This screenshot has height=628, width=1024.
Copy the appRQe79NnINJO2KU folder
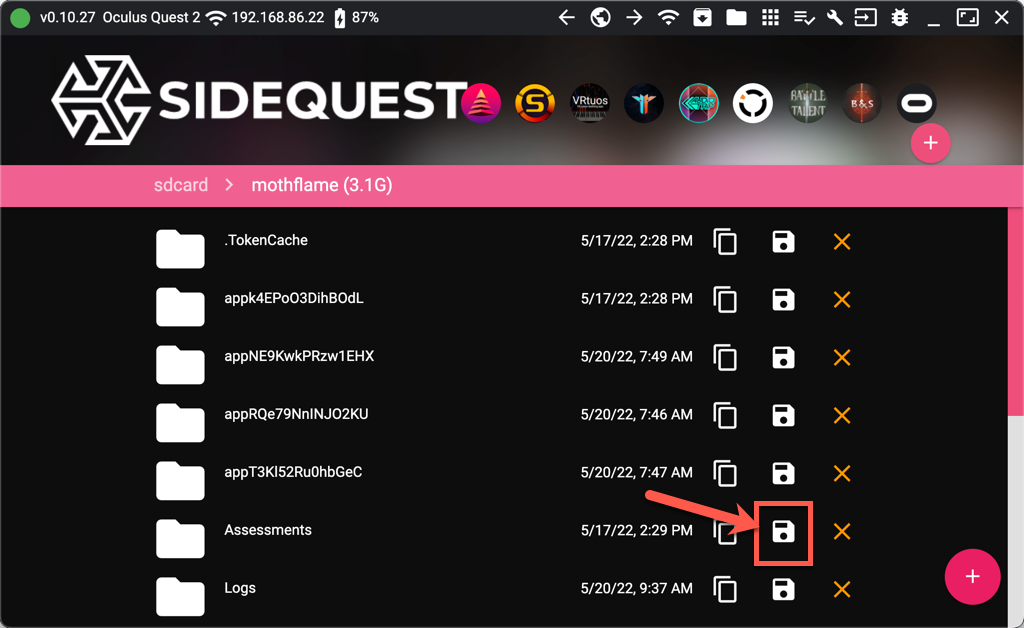[726, 415]
